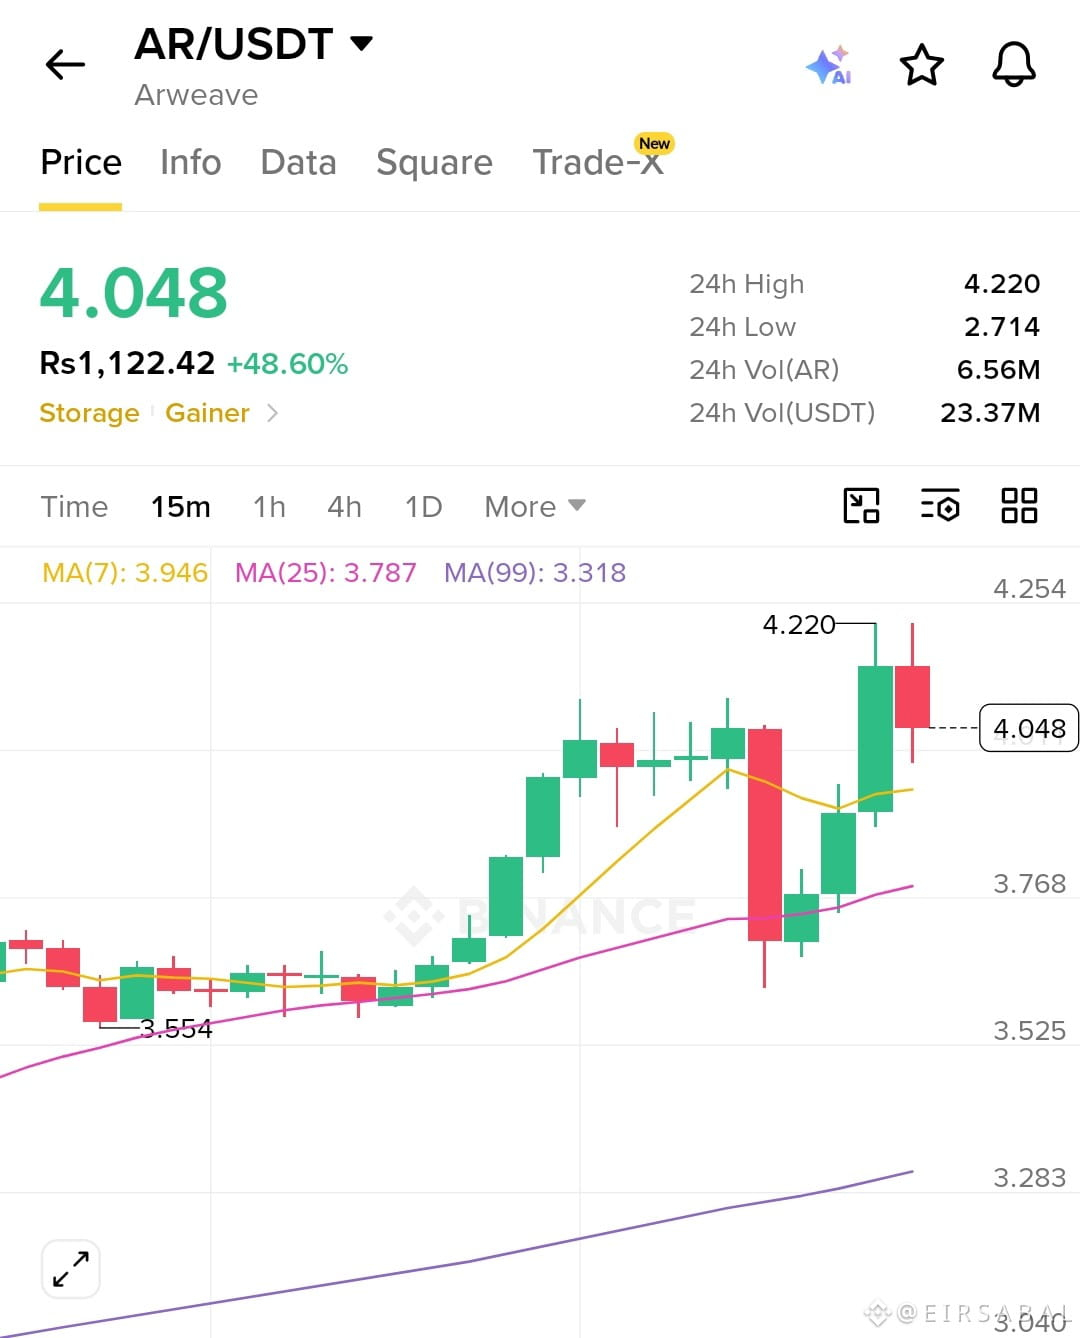The height and width of the screenshot is (1338, 1080).
Task: Select the 1h timeframe
Action: coord(269,507)
